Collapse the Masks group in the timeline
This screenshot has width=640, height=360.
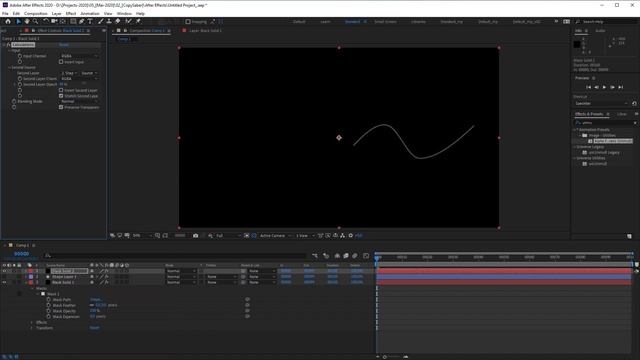pyautogui.click(x=32, y=288)
